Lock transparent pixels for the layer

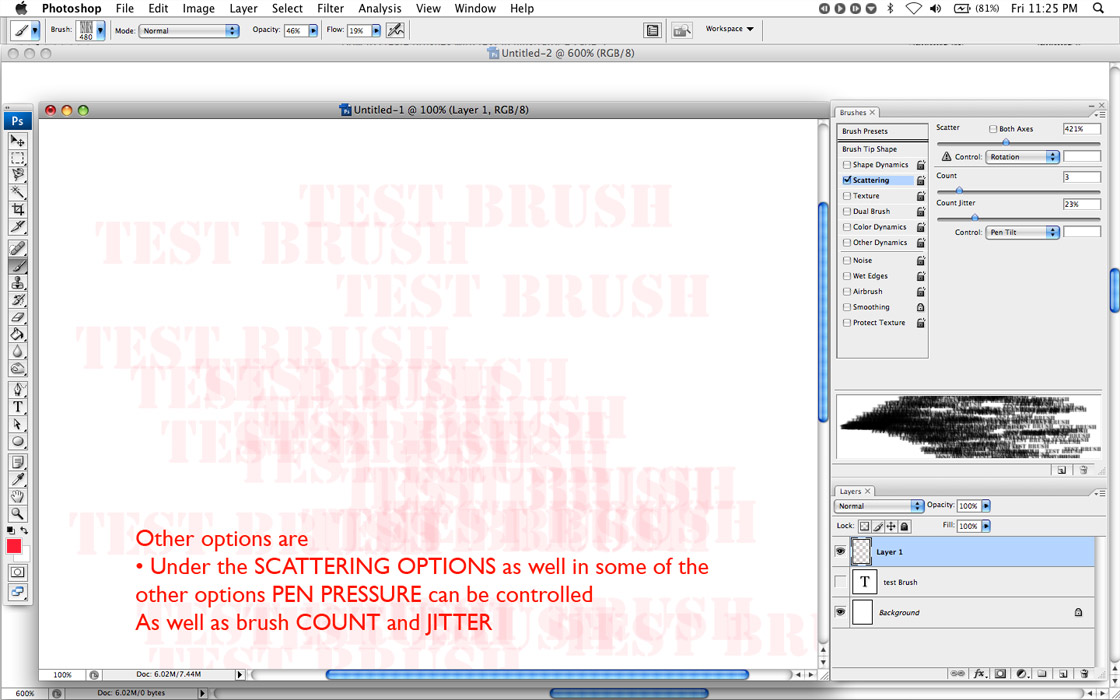pyautogui.click(x=864, y=526)
